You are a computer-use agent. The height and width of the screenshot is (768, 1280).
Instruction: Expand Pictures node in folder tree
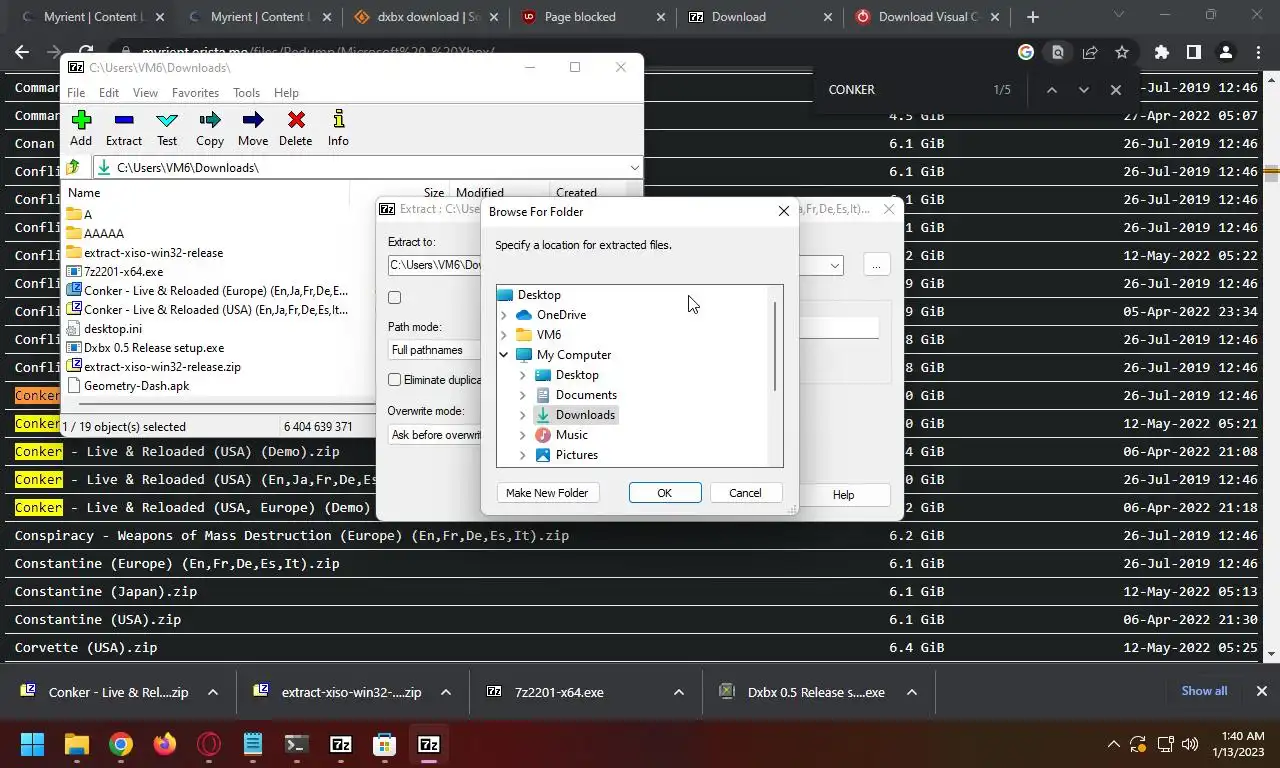(x=523, y=455)
